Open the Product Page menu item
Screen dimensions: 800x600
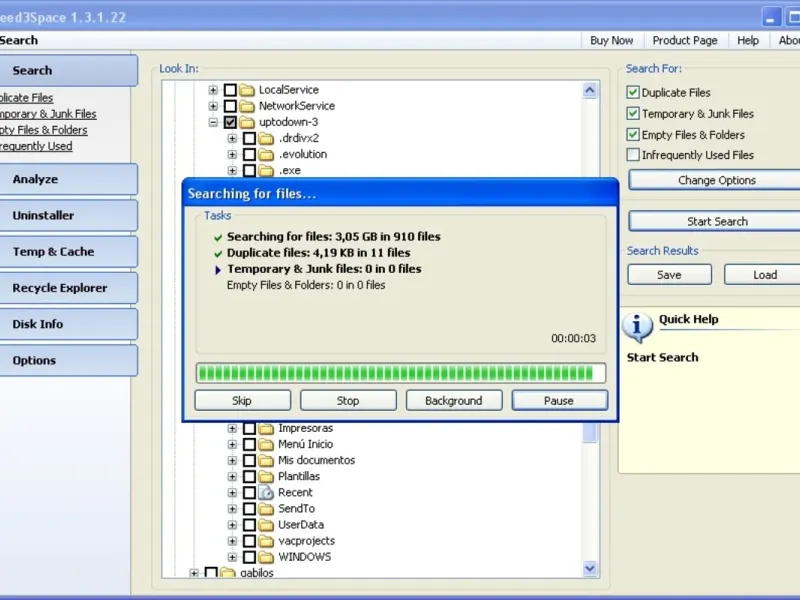[685, 40]
